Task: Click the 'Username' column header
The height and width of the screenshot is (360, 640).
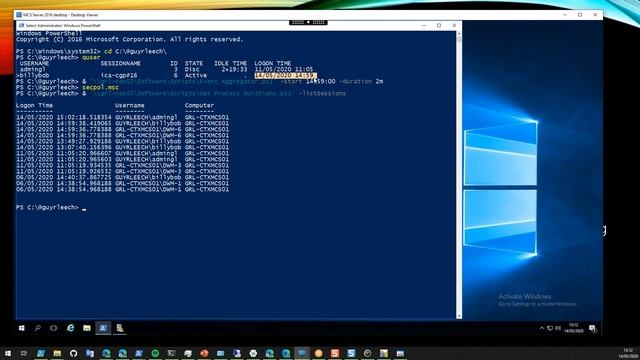Action: point(130,105)
